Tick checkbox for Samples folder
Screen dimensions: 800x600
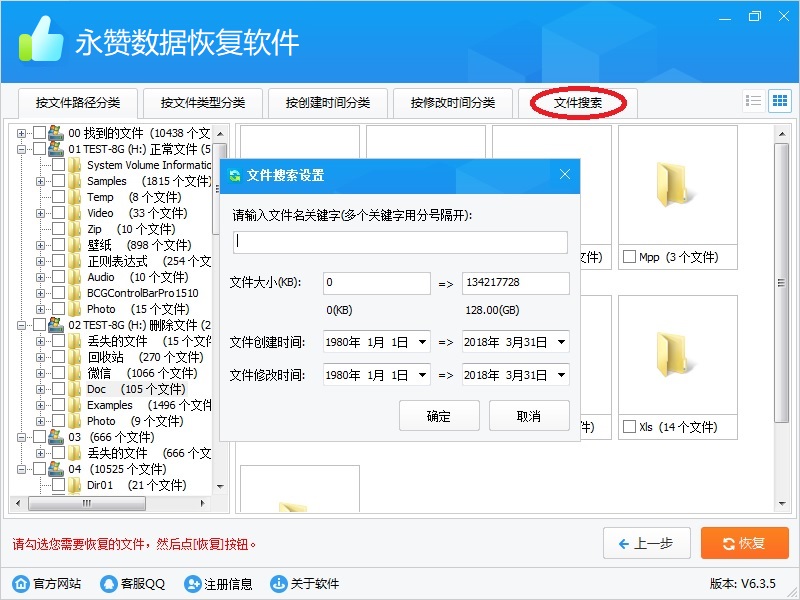[x=58, y=181]
